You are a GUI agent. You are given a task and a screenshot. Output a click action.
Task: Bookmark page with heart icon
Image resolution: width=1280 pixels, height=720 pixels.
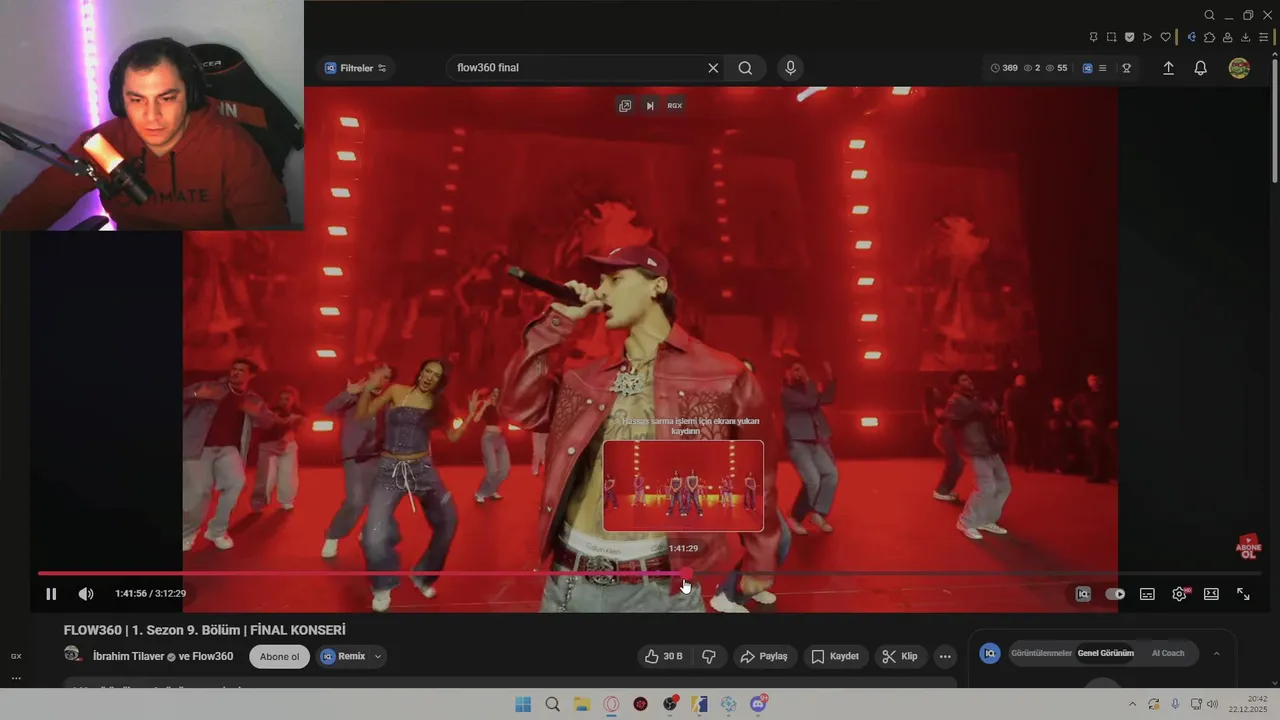[x=1165, y=37]
